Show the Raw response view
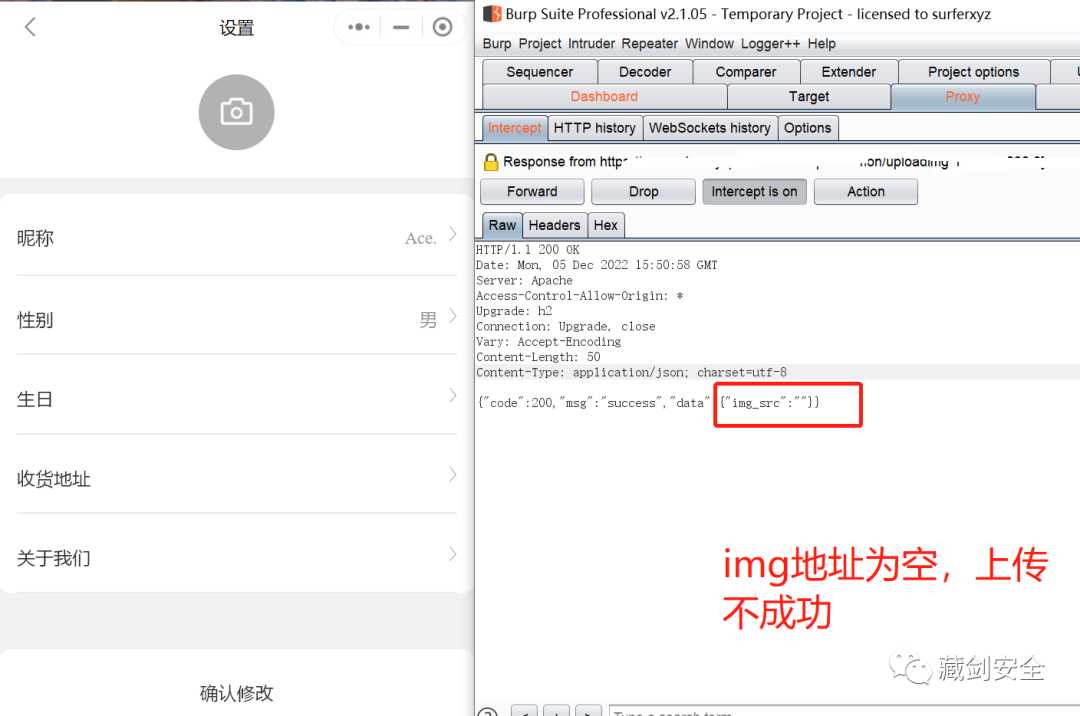1080x716 pixels. click(502, 225)
